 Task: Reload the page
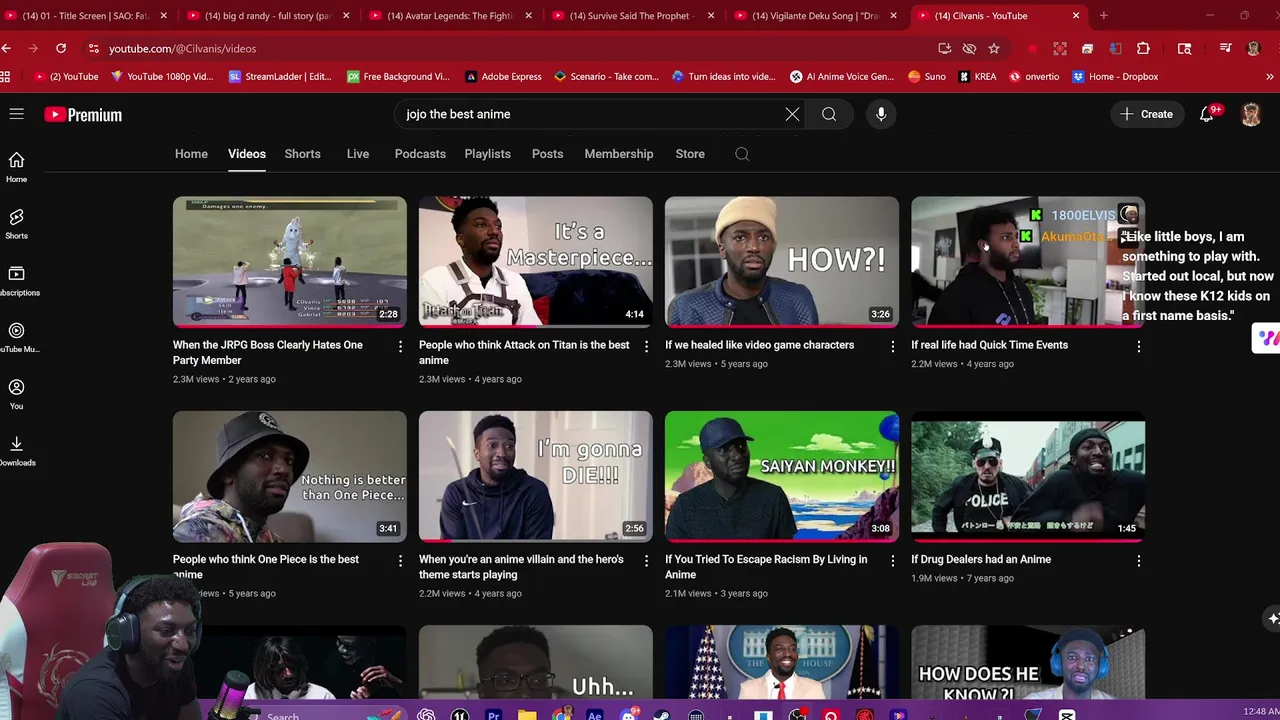61,48
